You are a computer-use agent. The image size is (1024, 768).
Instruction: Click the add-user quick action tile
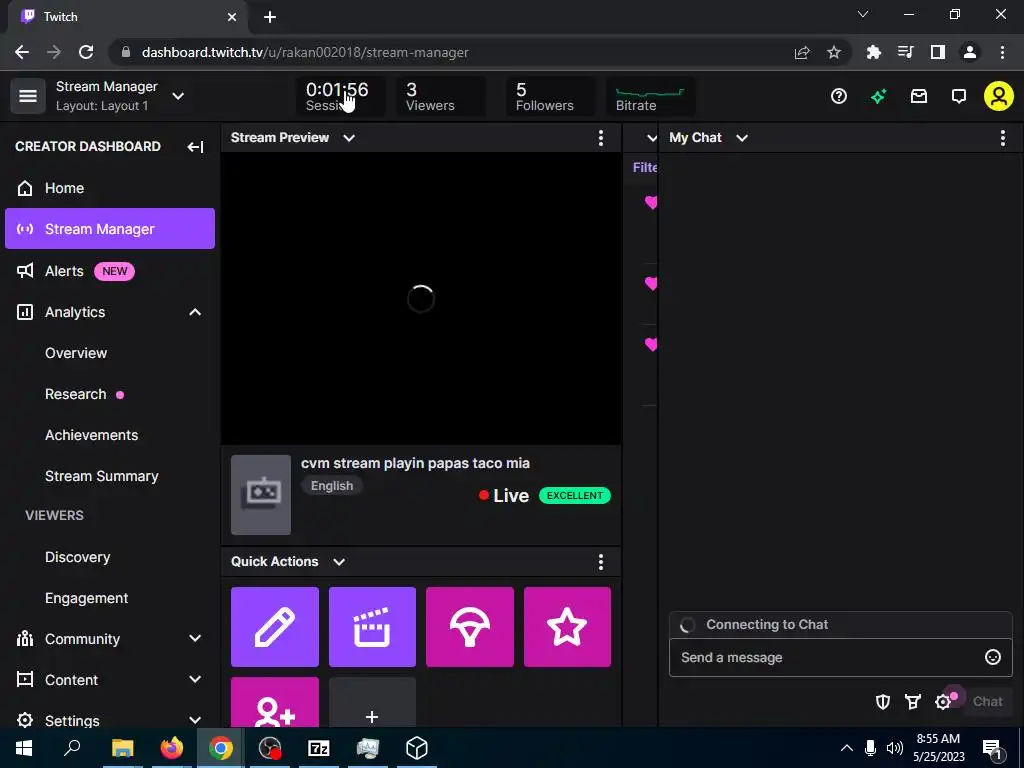[275, 702]
